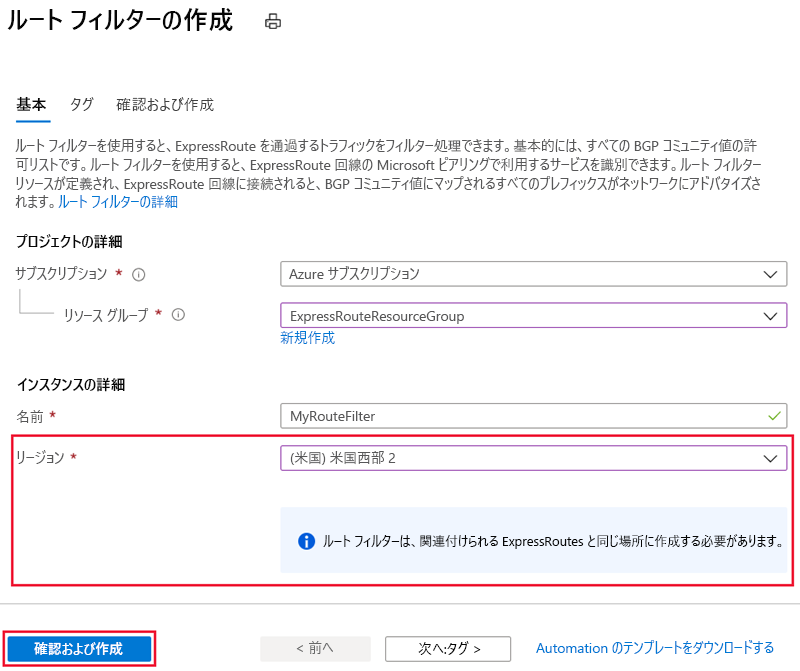Screen dimensions: 800x671
Task: Click the disabled < 前へ button
Action: pos(315,649)
